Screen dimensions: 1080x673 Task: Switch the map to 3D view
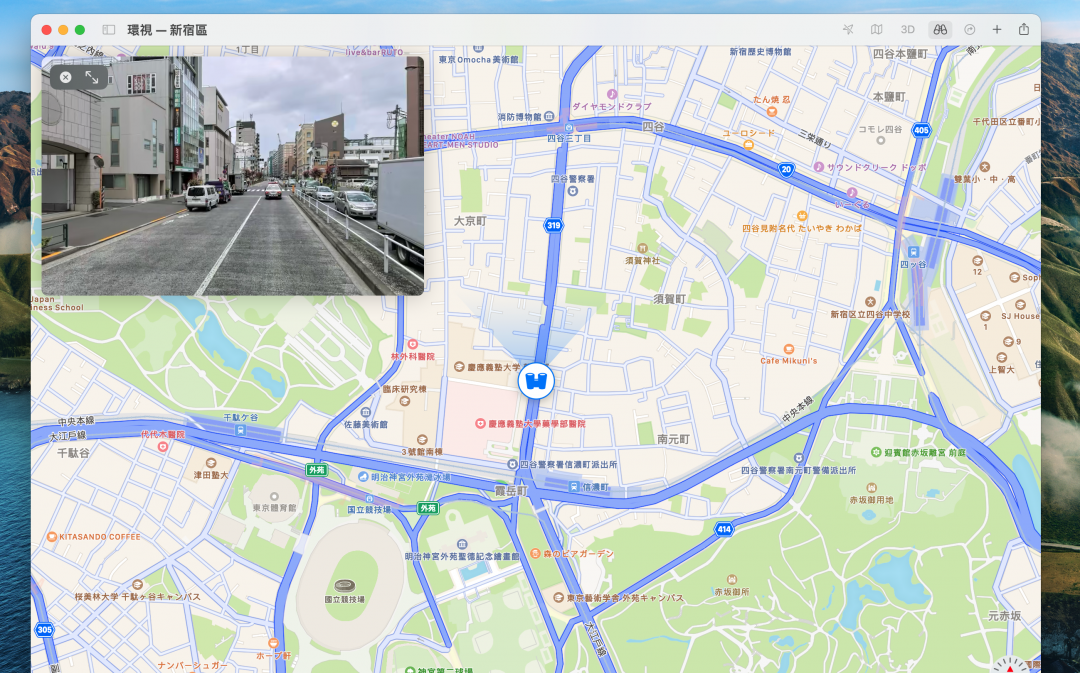[908, 30]
